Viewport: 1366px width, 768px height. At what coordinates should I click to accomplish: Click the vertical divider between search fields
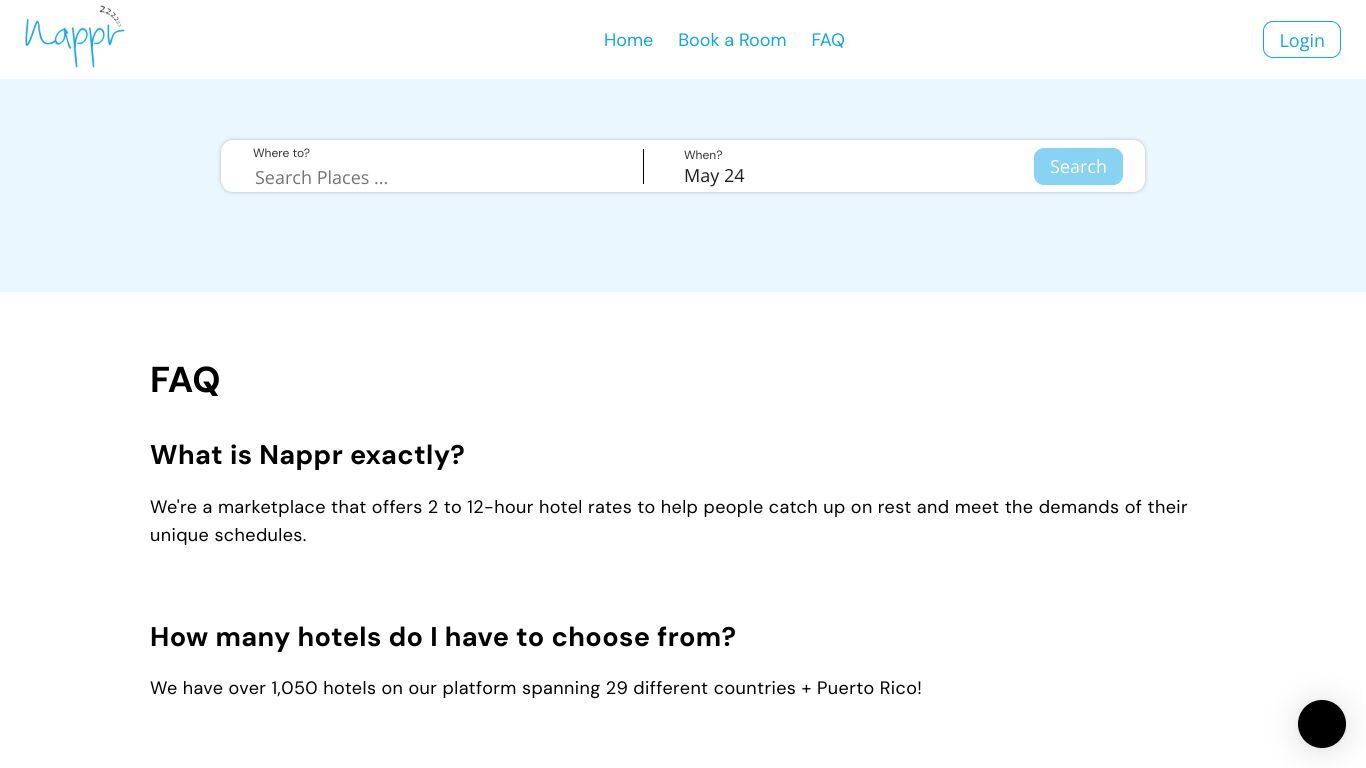643,166
